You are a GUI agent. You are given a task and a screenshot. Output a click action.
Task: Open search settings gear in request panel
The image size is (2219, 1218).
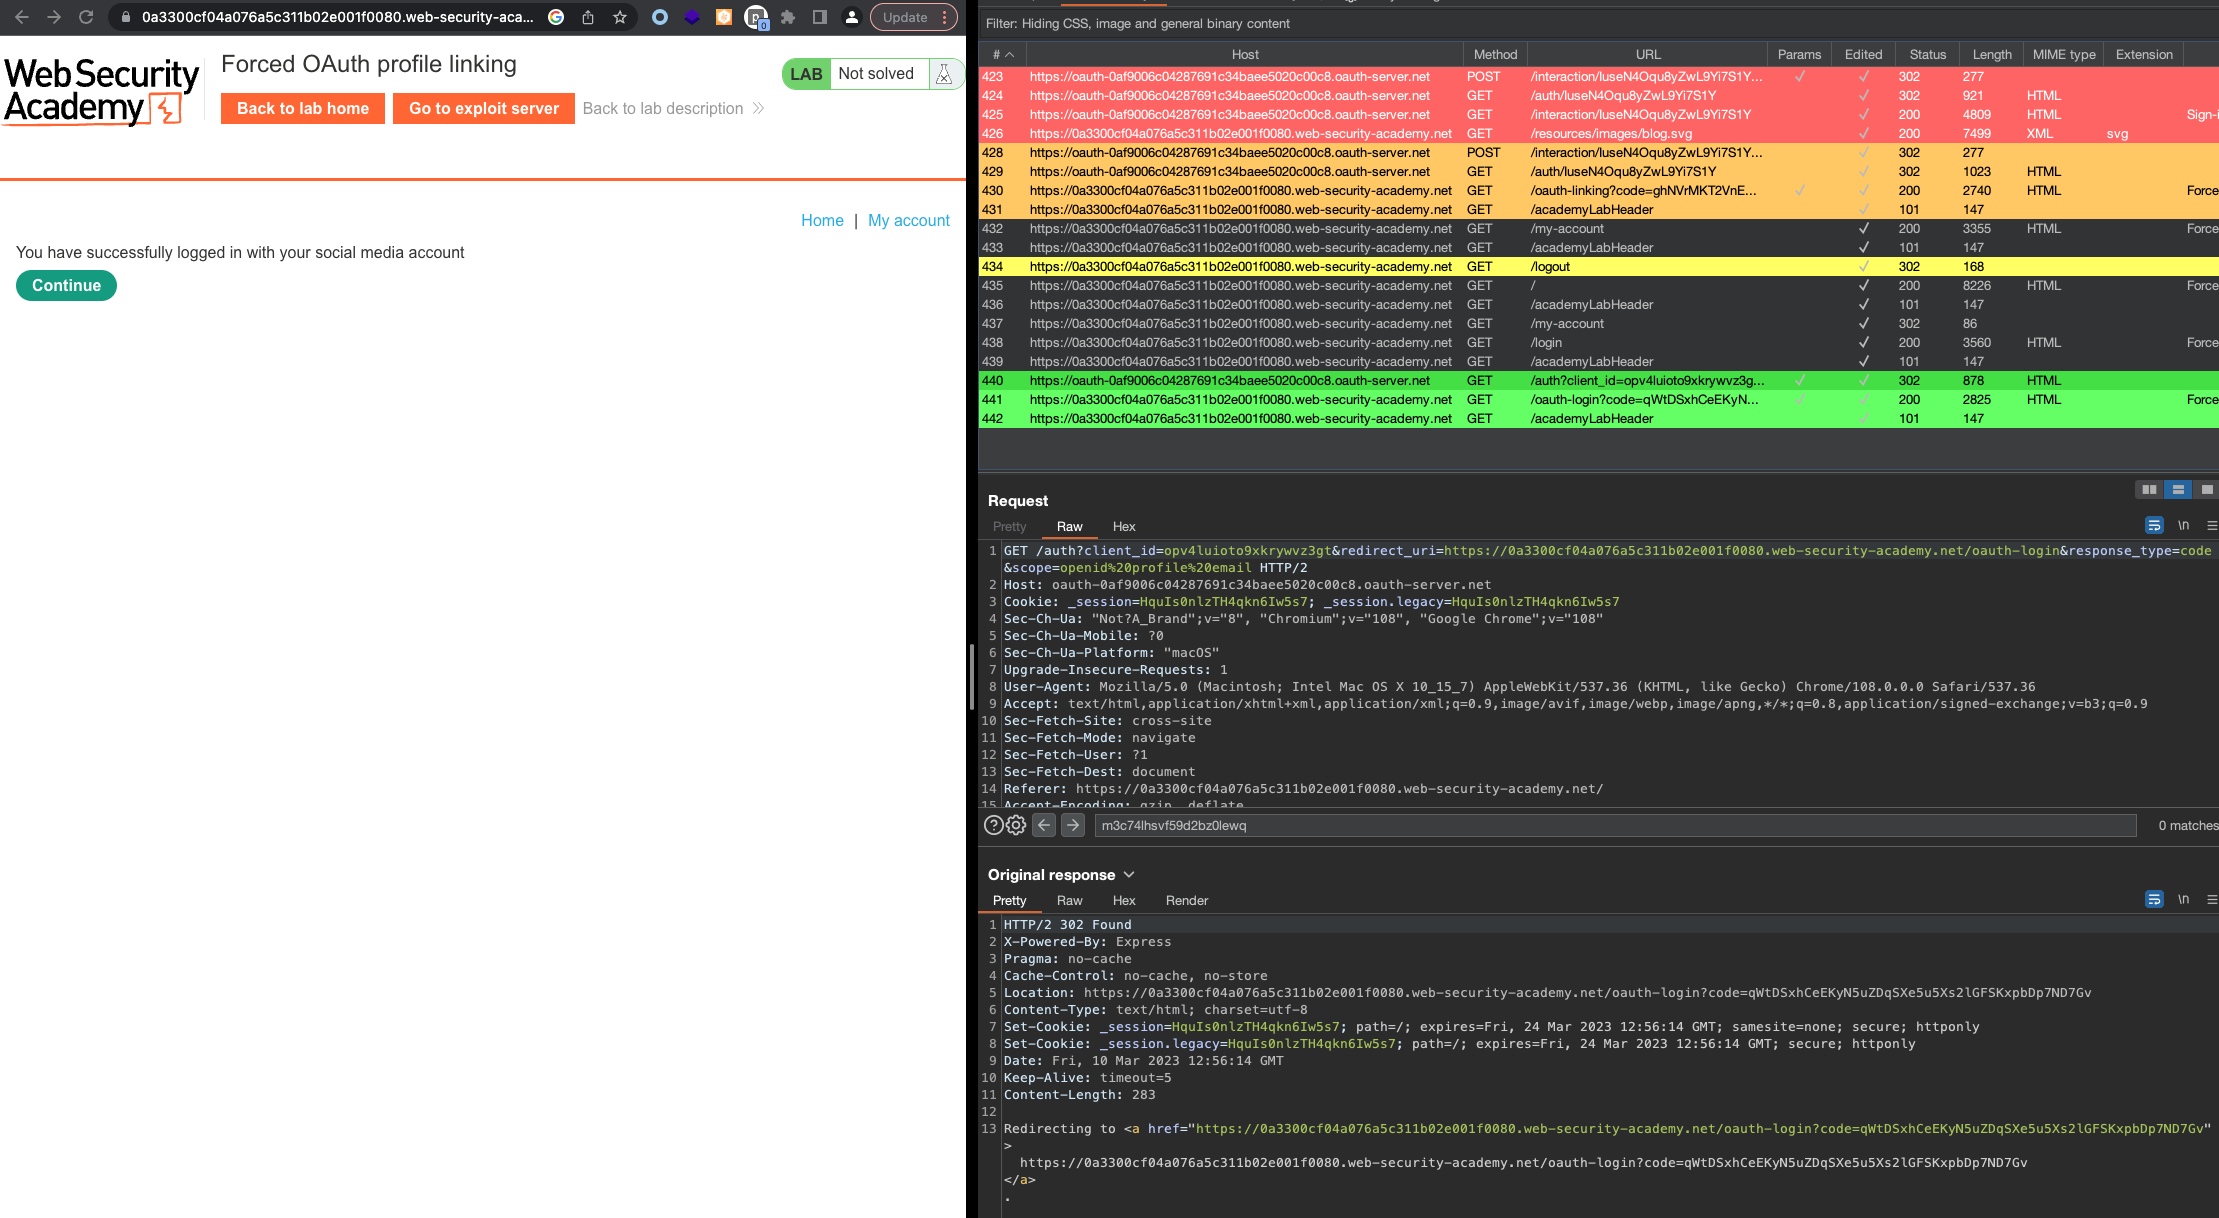pos(1016,825)
